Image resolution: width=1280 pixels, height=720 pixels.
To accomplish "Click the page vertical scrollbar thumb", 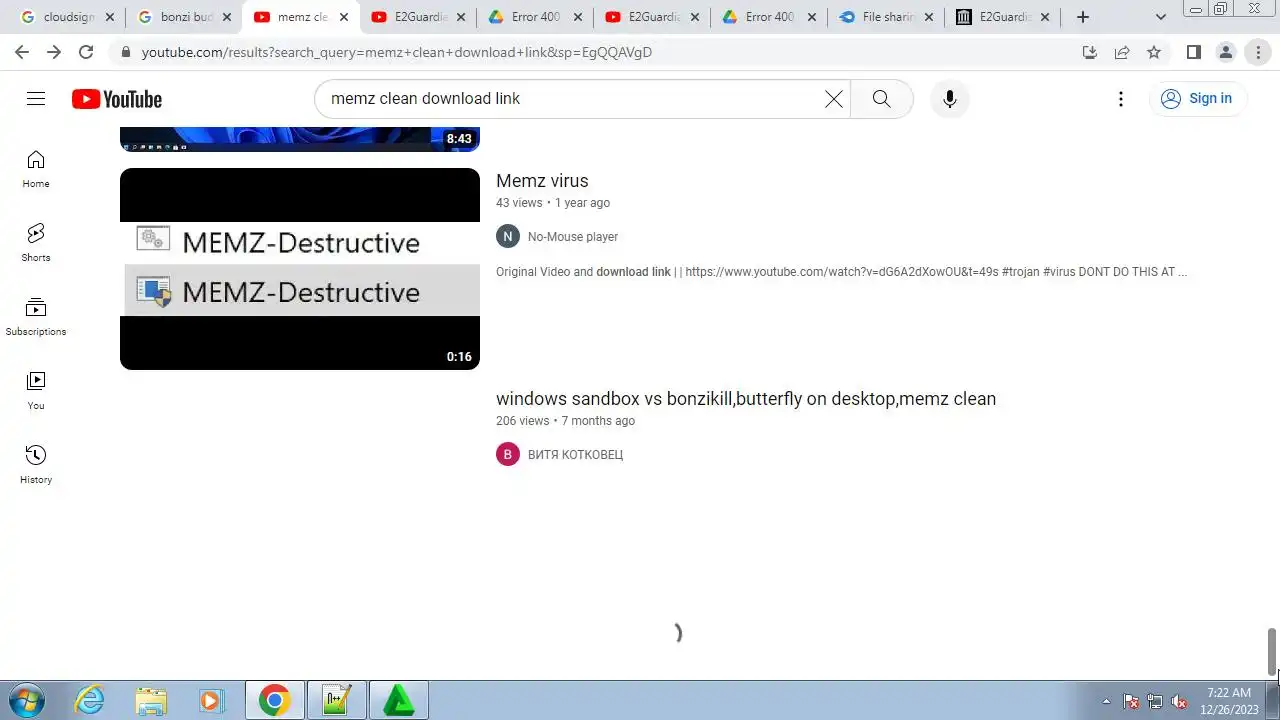I will click(1272, 651).
